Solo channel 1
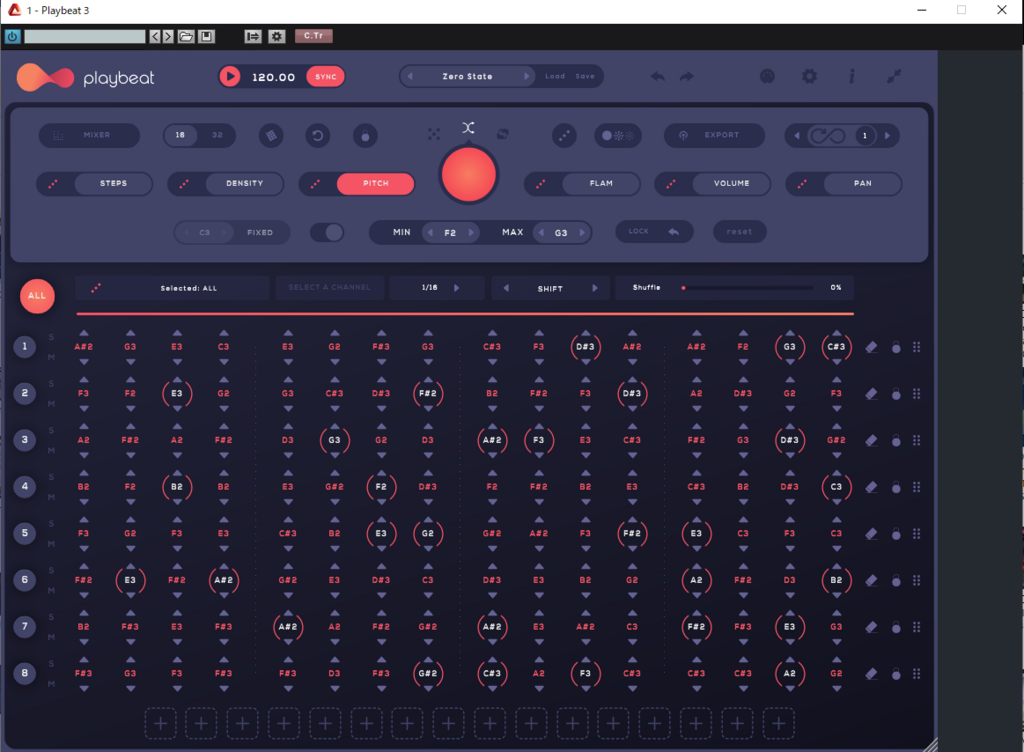Viewport: 1024px width, 752px height. tap(51, 337)
